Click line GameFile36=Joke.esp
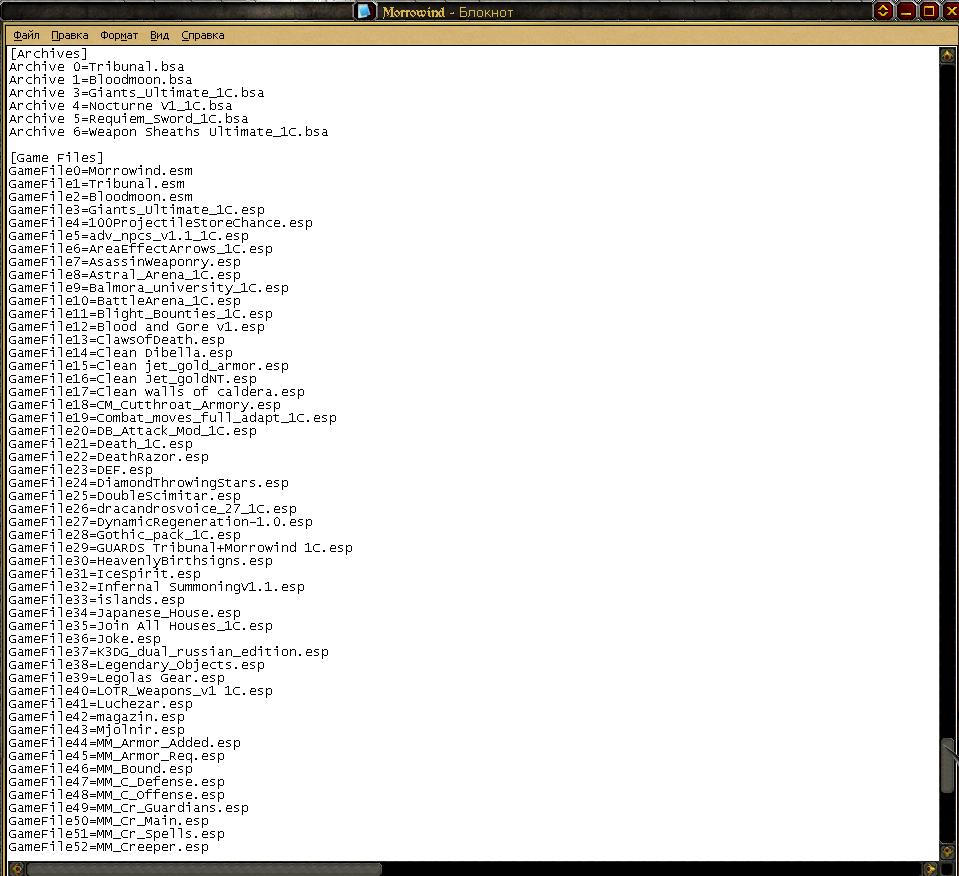This screenshot has width=959, height=876. tap(84, 639)
